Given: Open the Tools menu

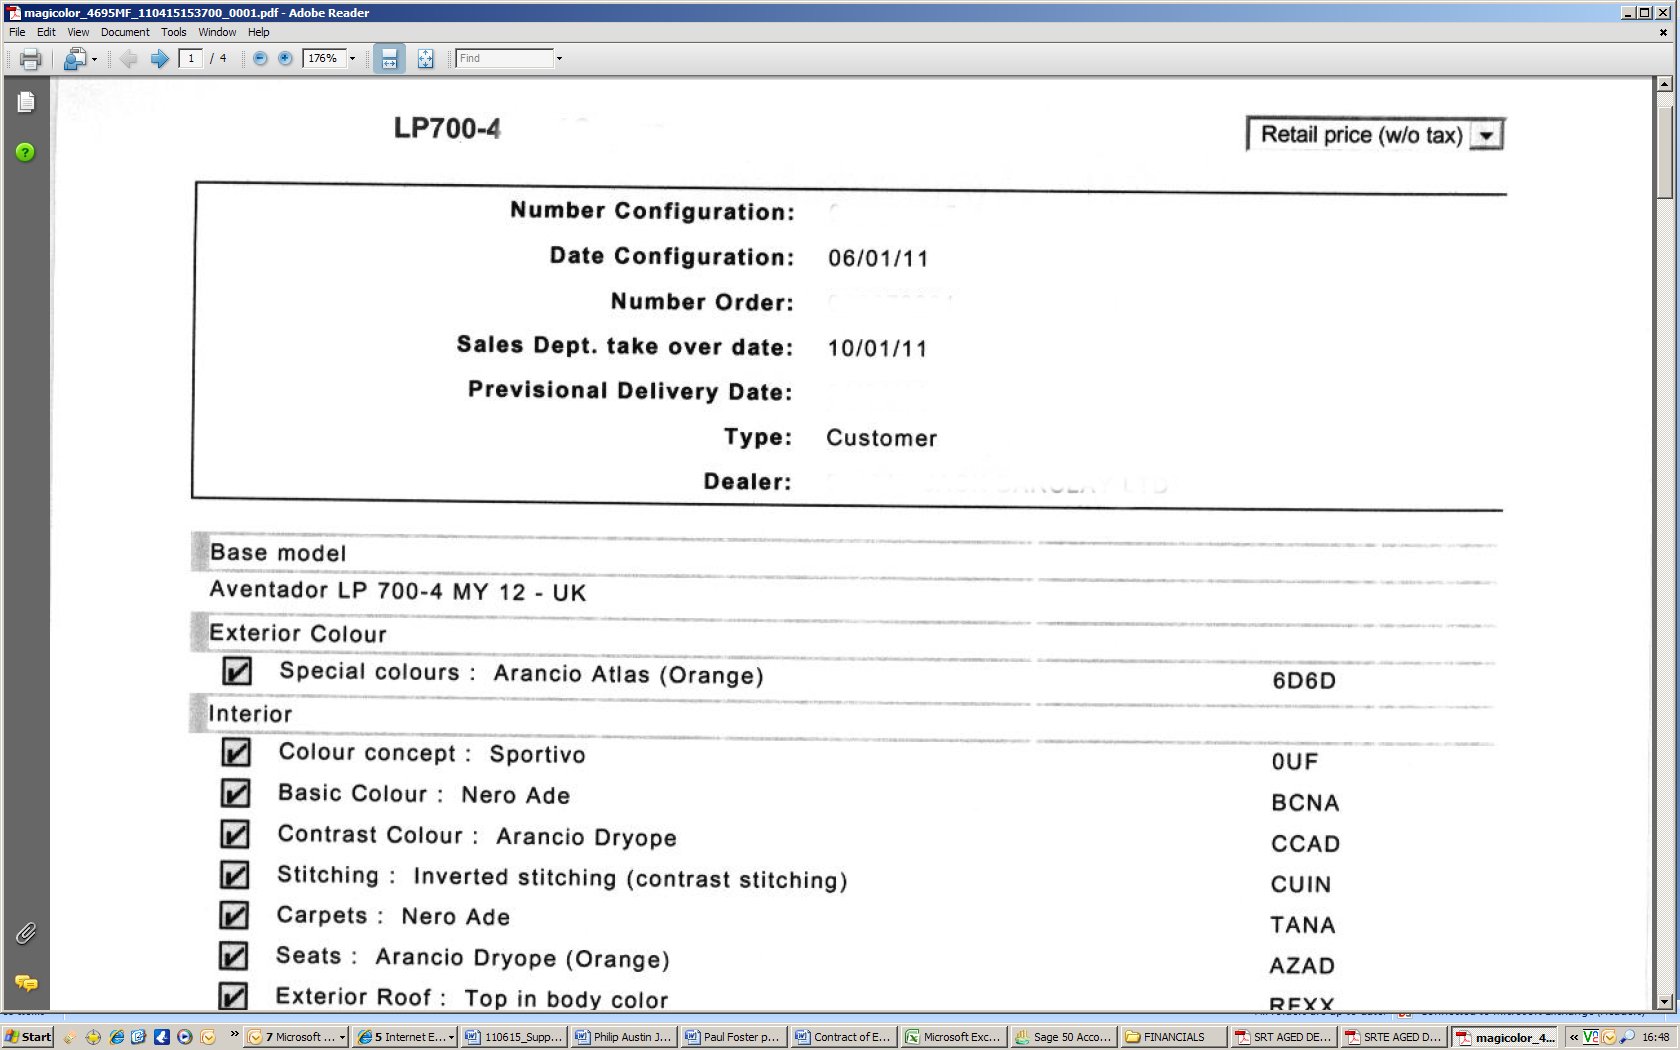Looking at the screenshot, I should (174, 32).
